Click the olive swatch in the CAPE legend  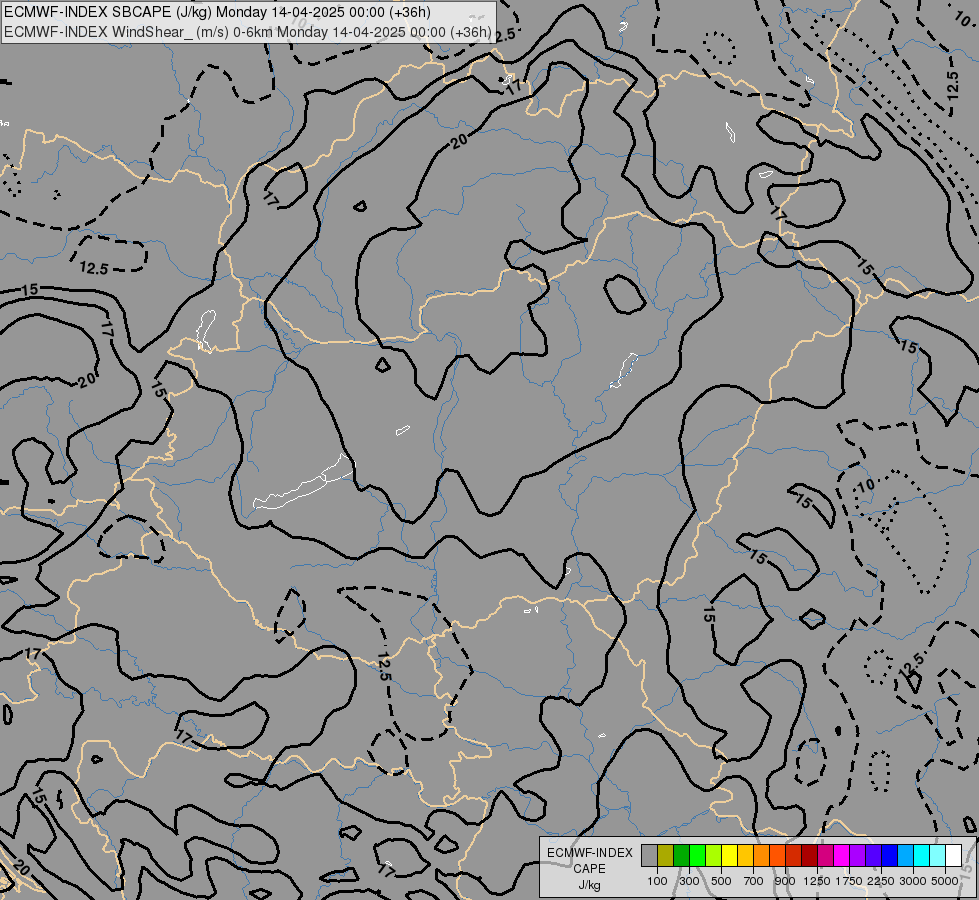[x=666, y=855]
